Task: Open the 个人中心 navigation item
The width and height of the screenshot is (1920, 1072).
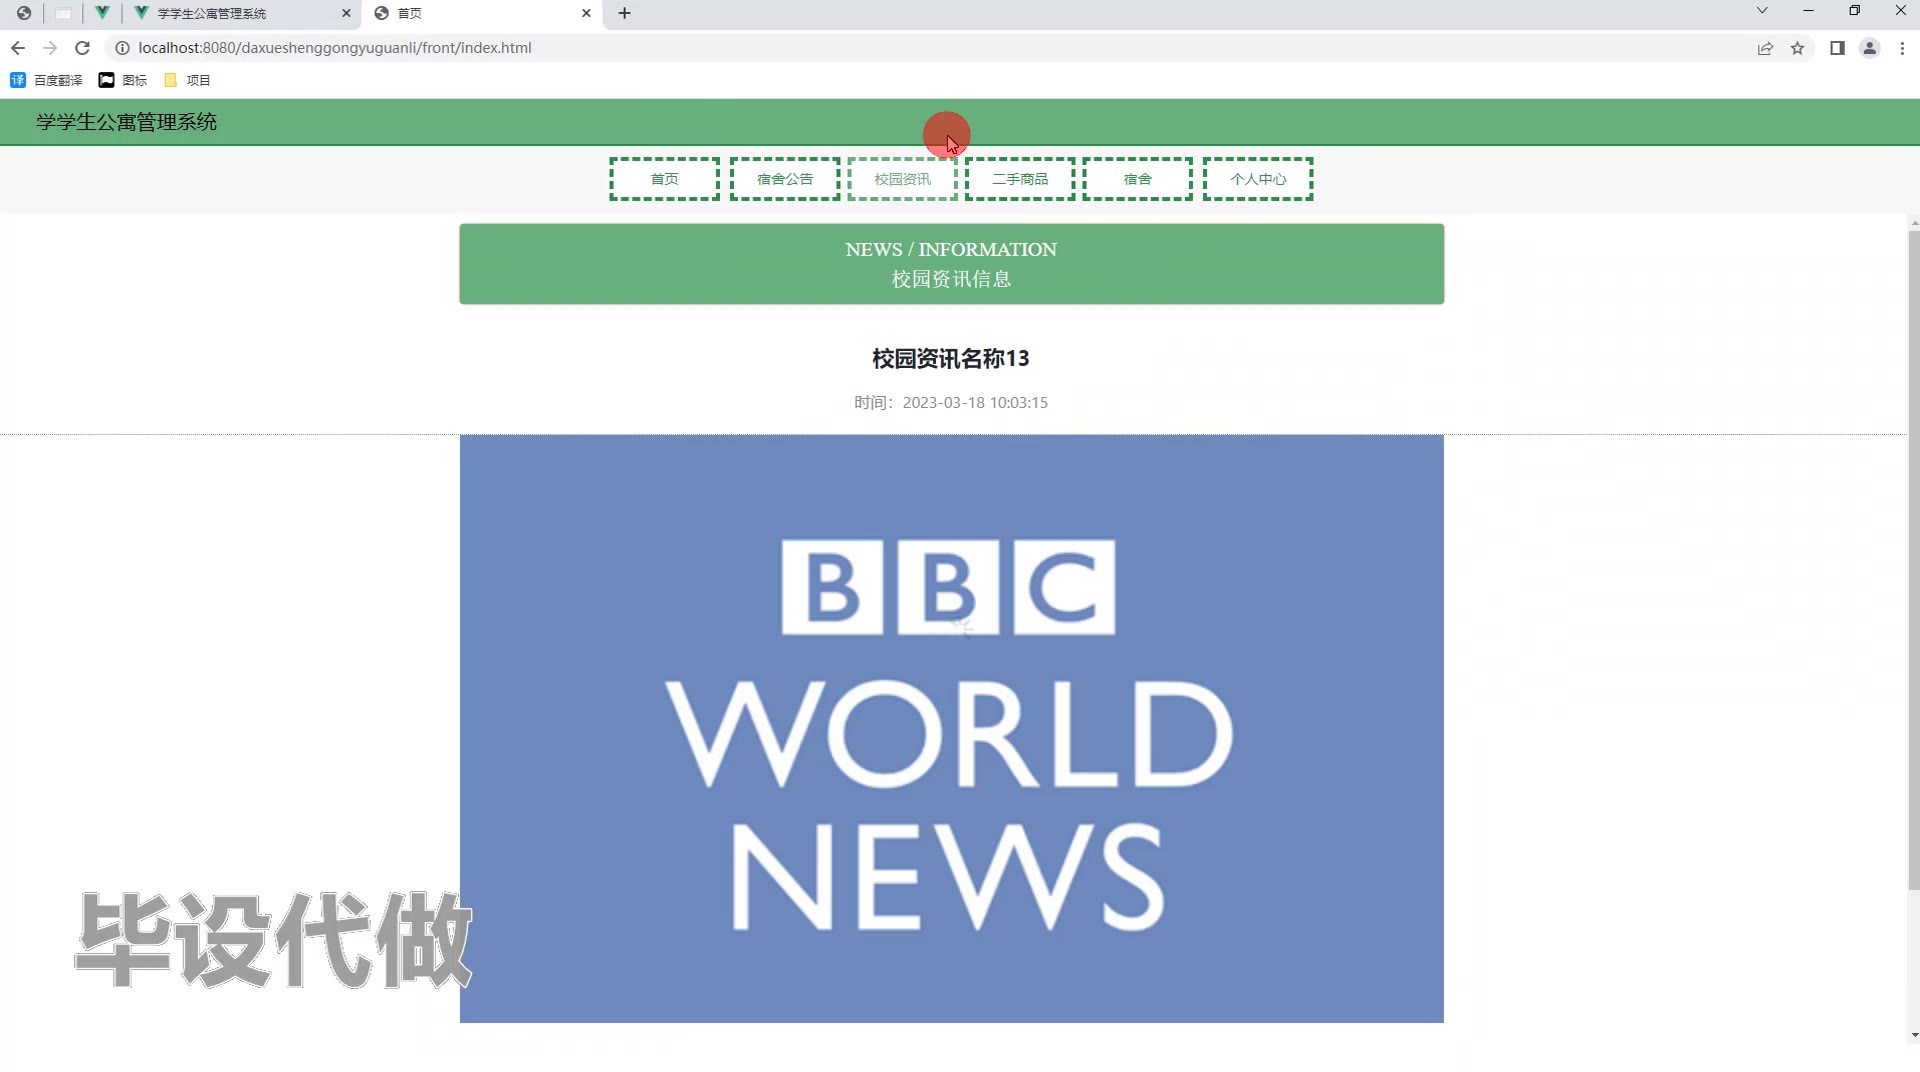Action: click(x=1258, y=179)
